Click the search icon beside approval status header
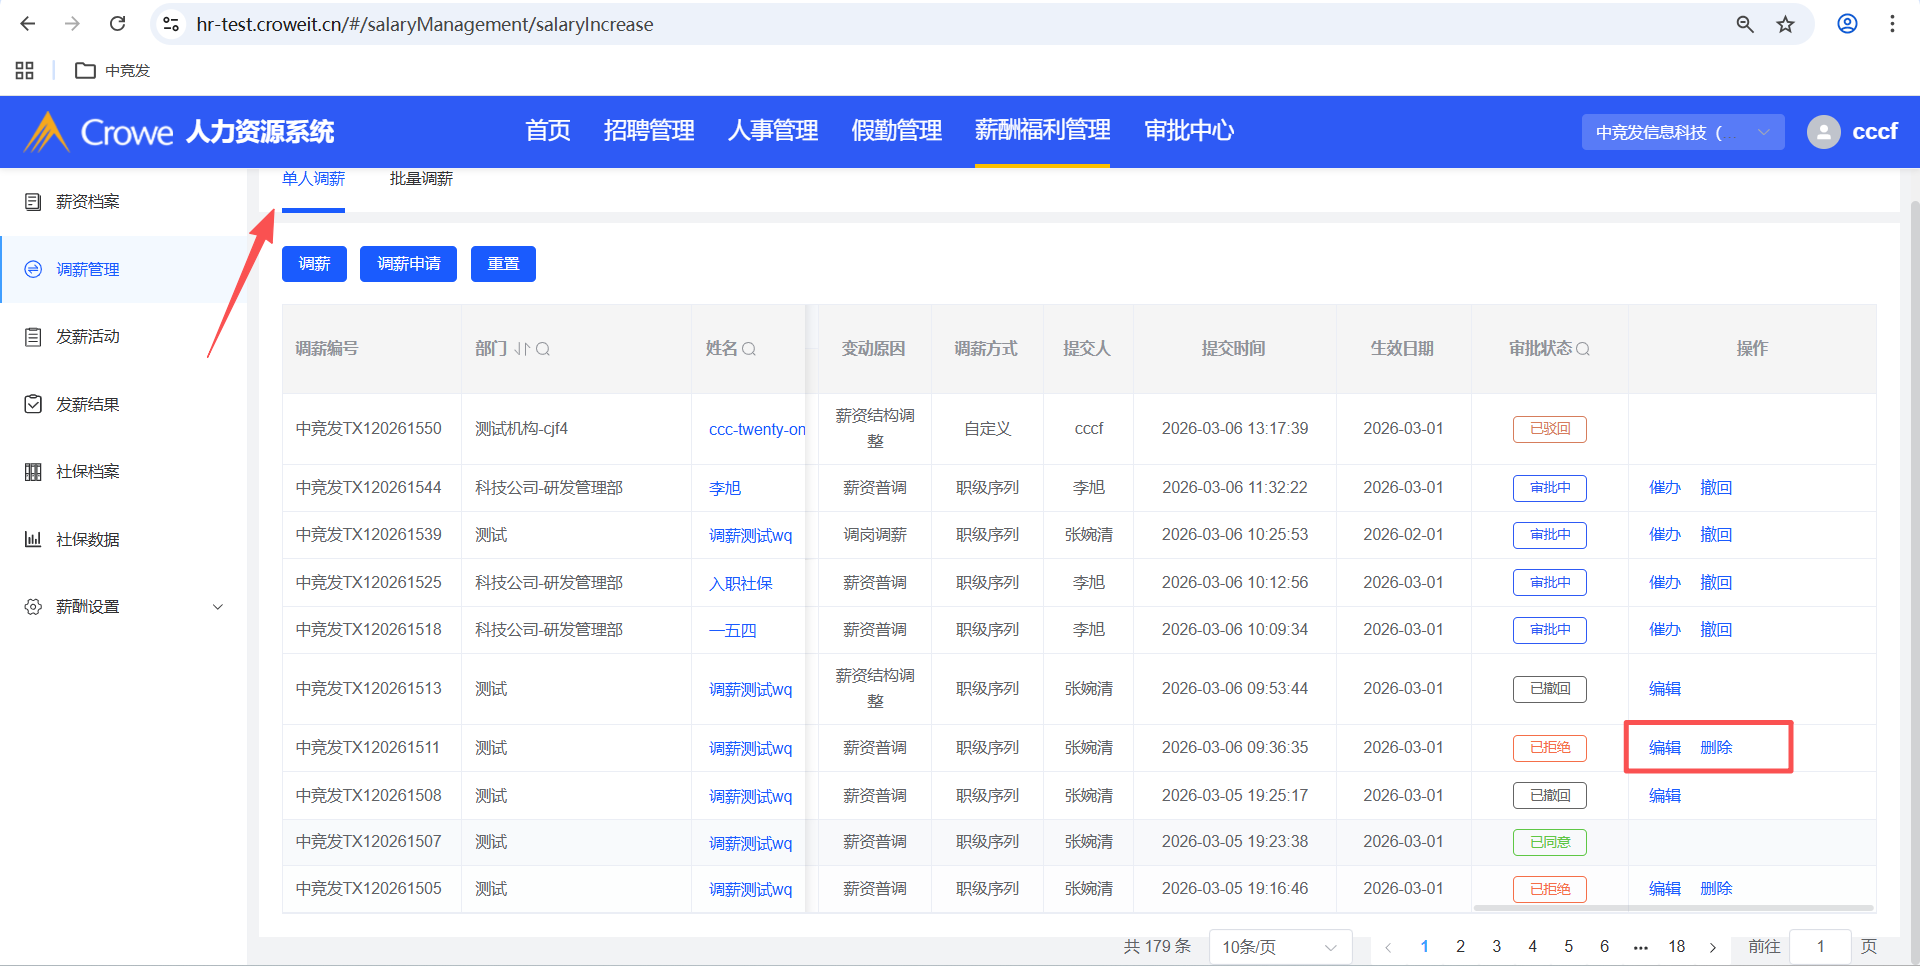The height and width of the screenshot is (966, 1920). (1582, 349)
